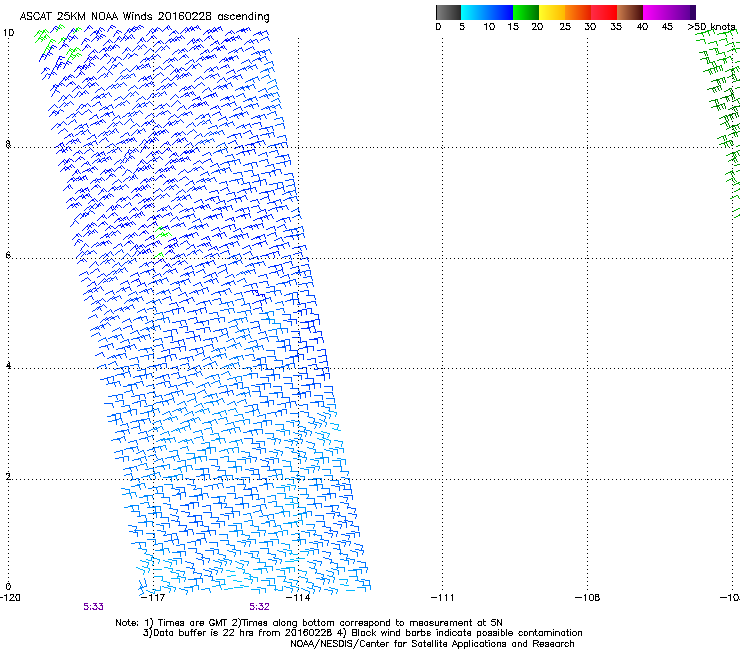Click the latitude axis label '0'
The width and height of the screenshot is (740, 650).
8,586
